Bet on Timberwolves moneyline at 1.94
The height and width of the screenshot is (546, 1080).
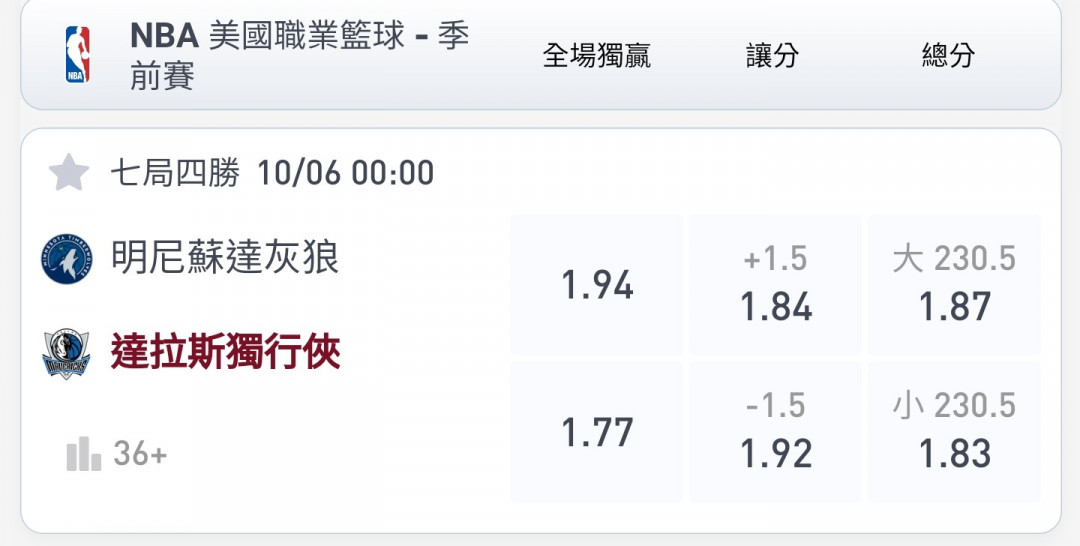[x=597, y=286]
